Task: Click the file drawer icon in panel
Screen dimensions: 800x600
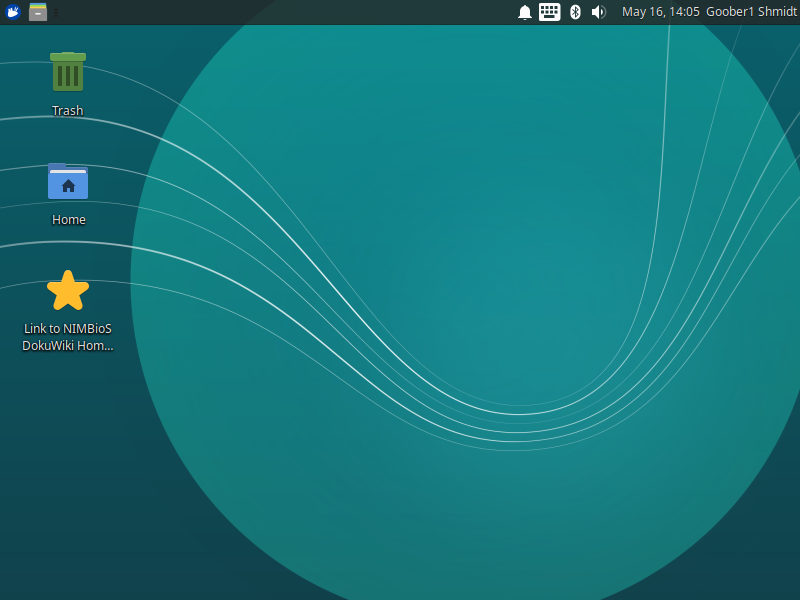Action: (38, 12)
